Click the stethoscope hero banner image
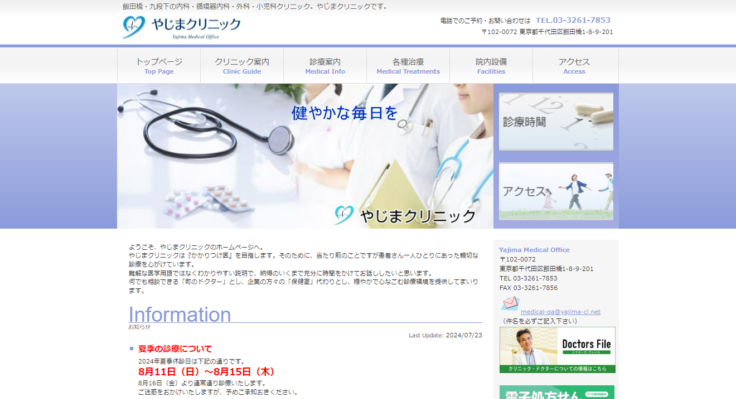 click(305, 156)
